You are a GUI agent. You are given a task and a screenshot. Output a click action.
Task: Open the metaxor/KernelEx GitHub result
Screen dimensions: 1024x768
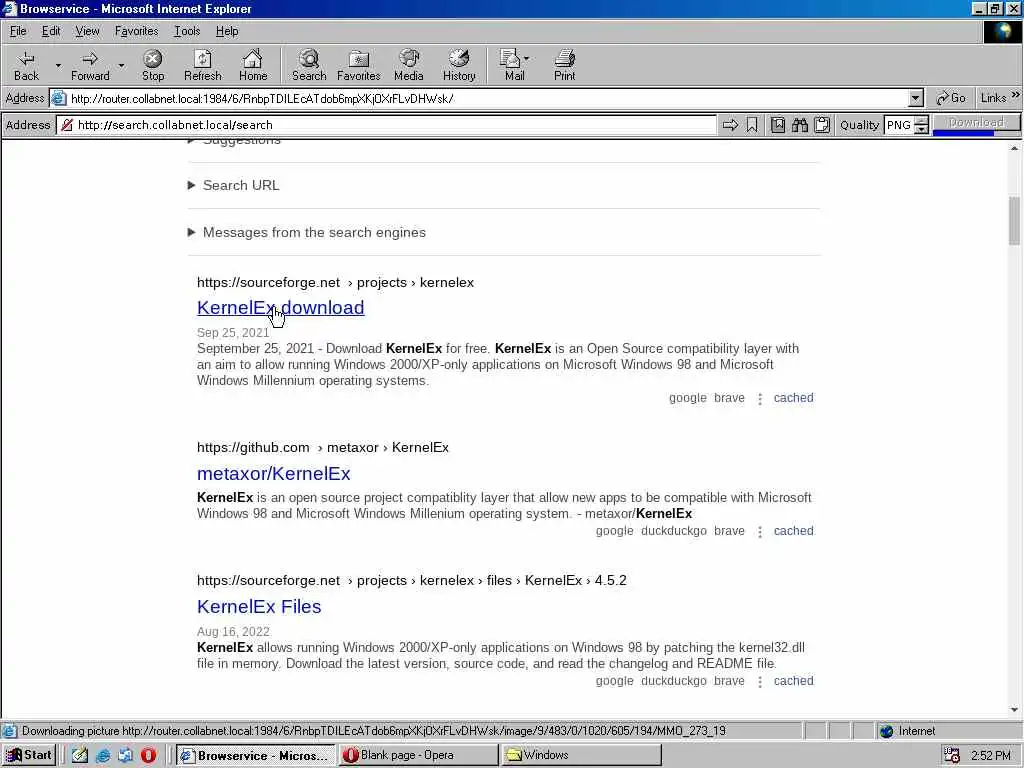[x=274, y=473]
